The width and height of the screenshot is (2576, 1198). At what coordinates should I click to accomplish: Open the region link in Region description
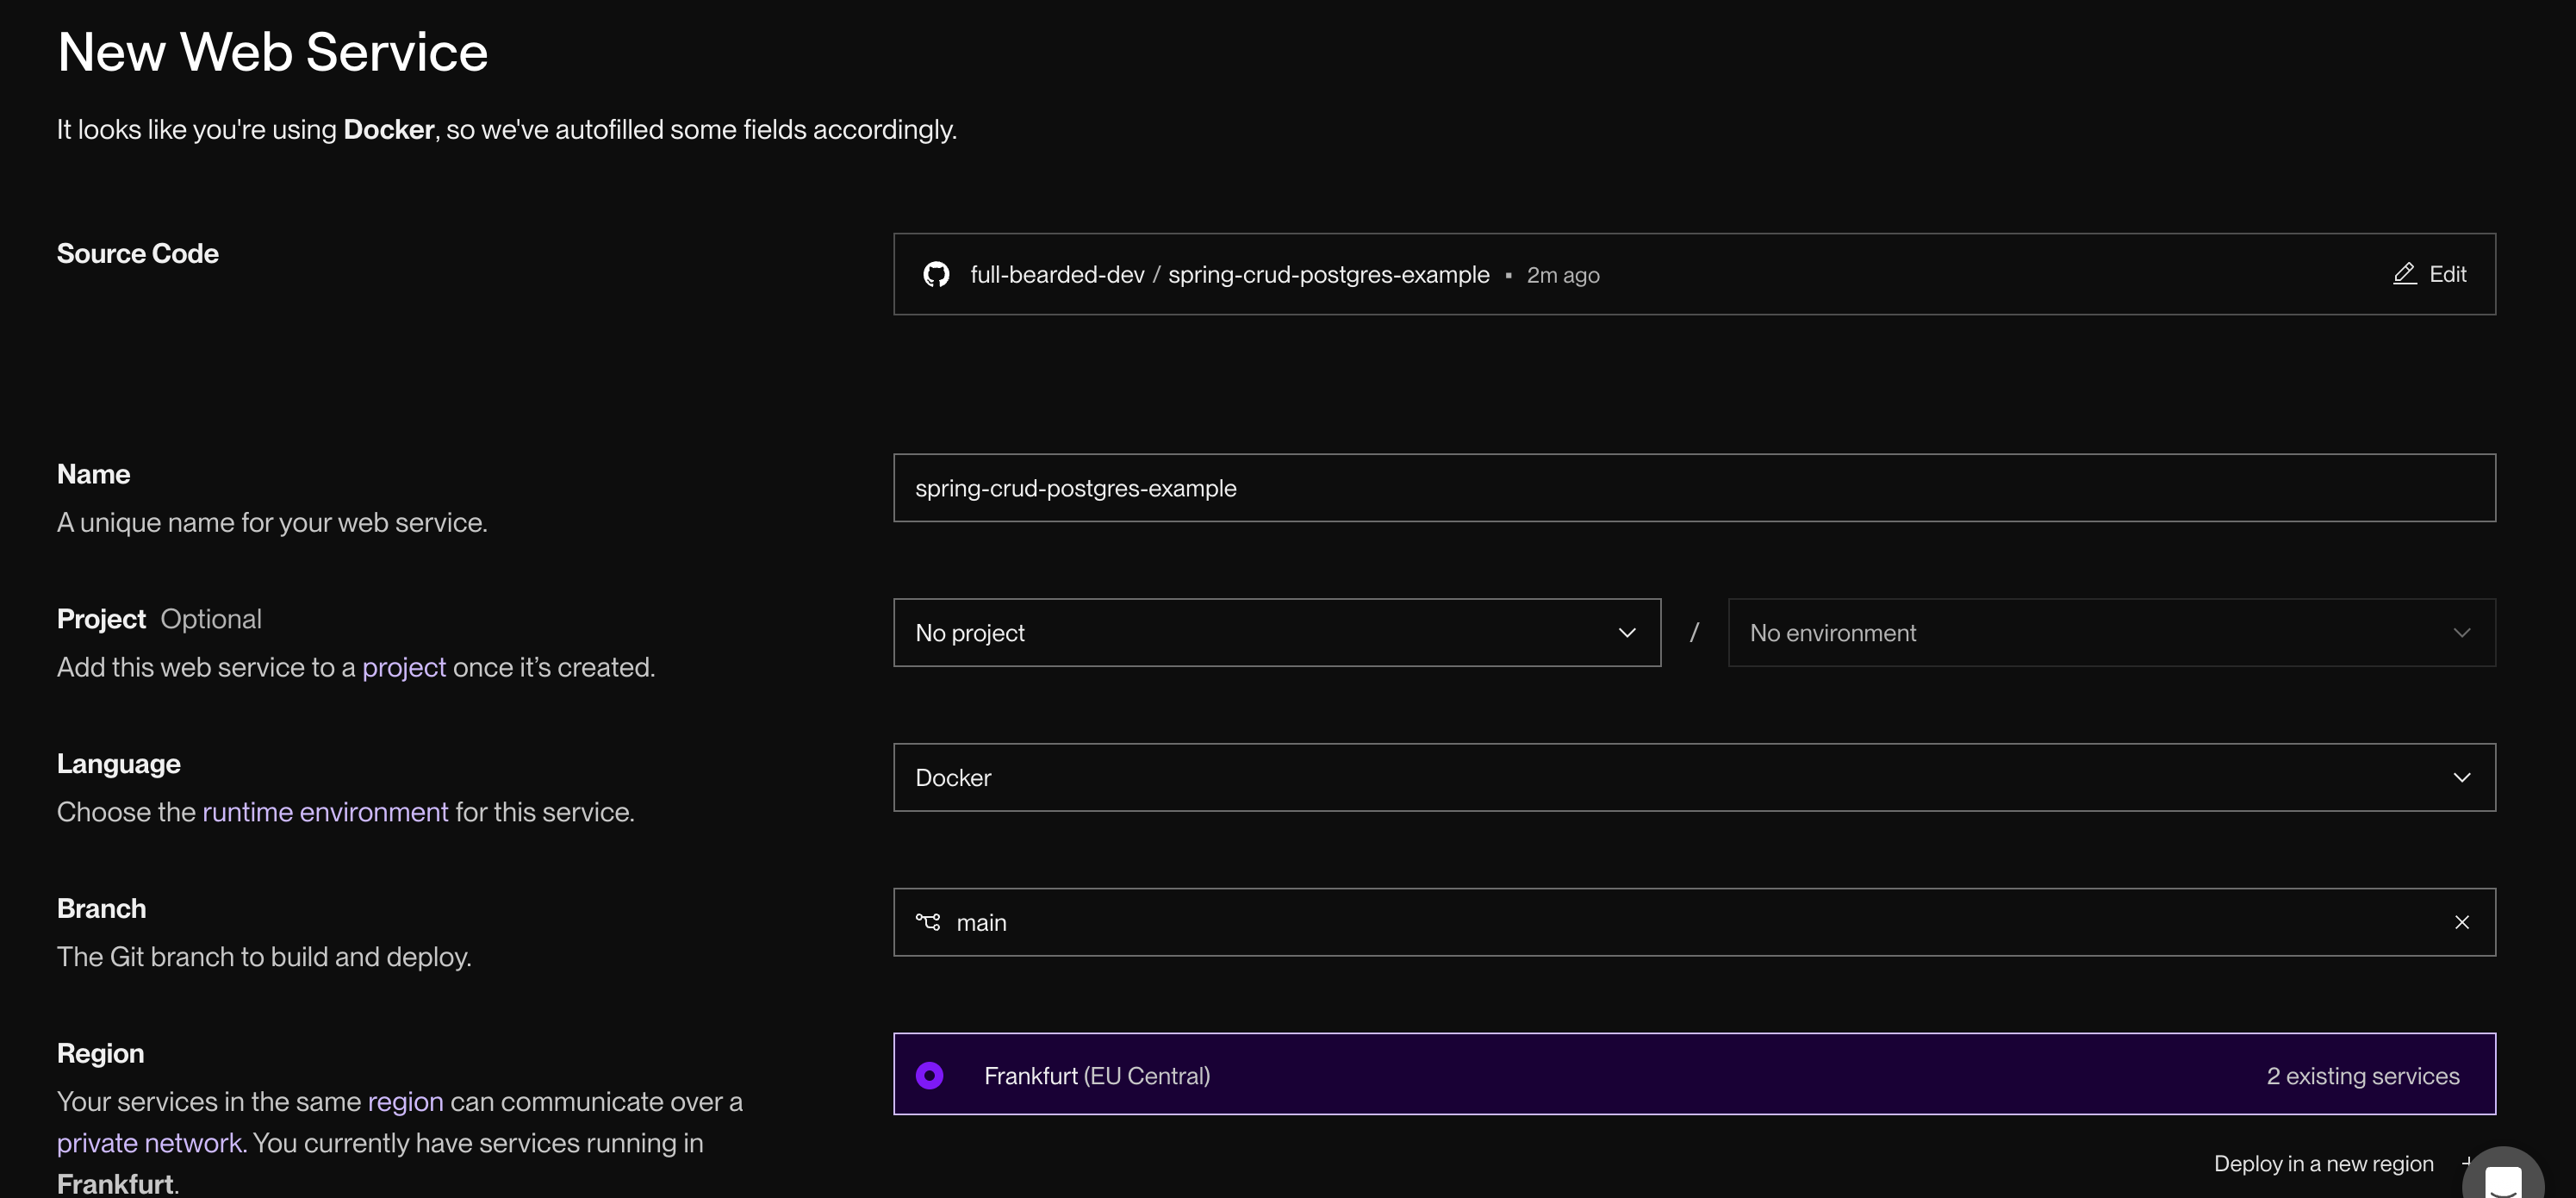pos(405,1102)
